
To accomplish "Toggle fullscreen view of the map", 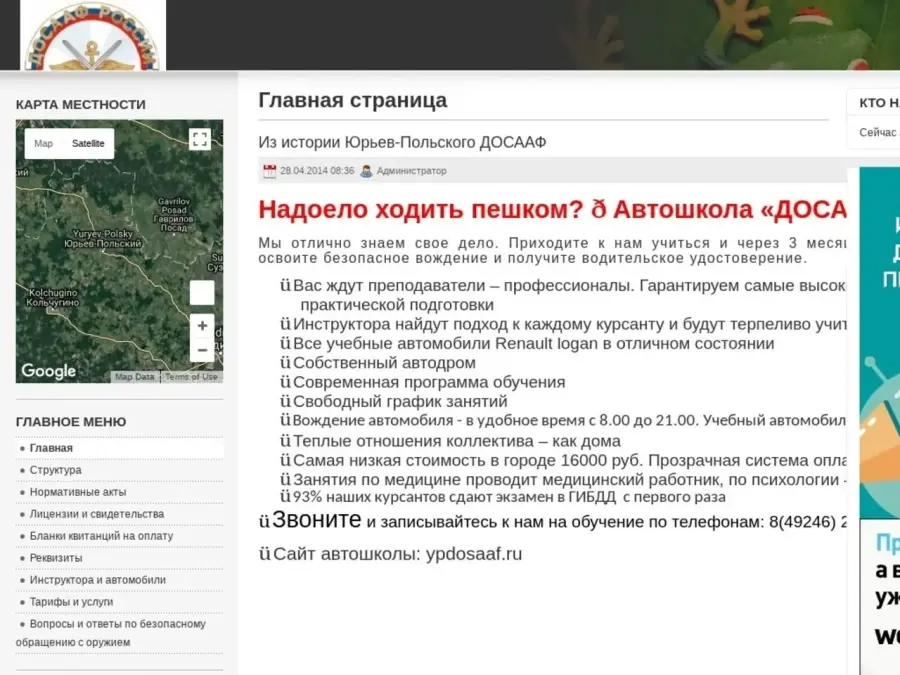I will pyautogui.click(x=200, y=139).
